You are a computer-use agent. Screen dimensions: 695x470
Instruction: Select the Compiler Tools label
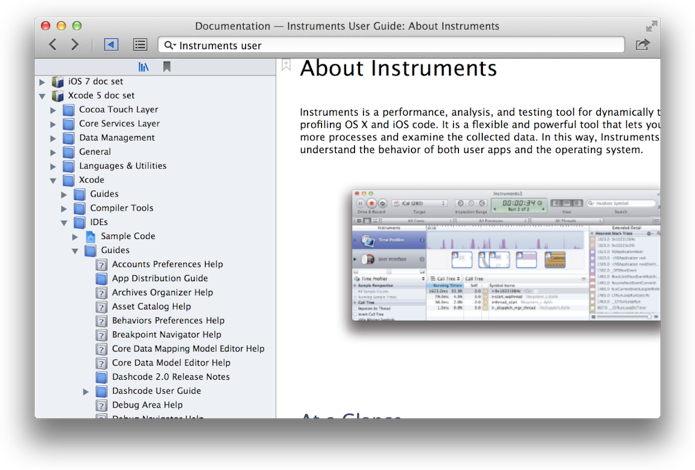122,208
